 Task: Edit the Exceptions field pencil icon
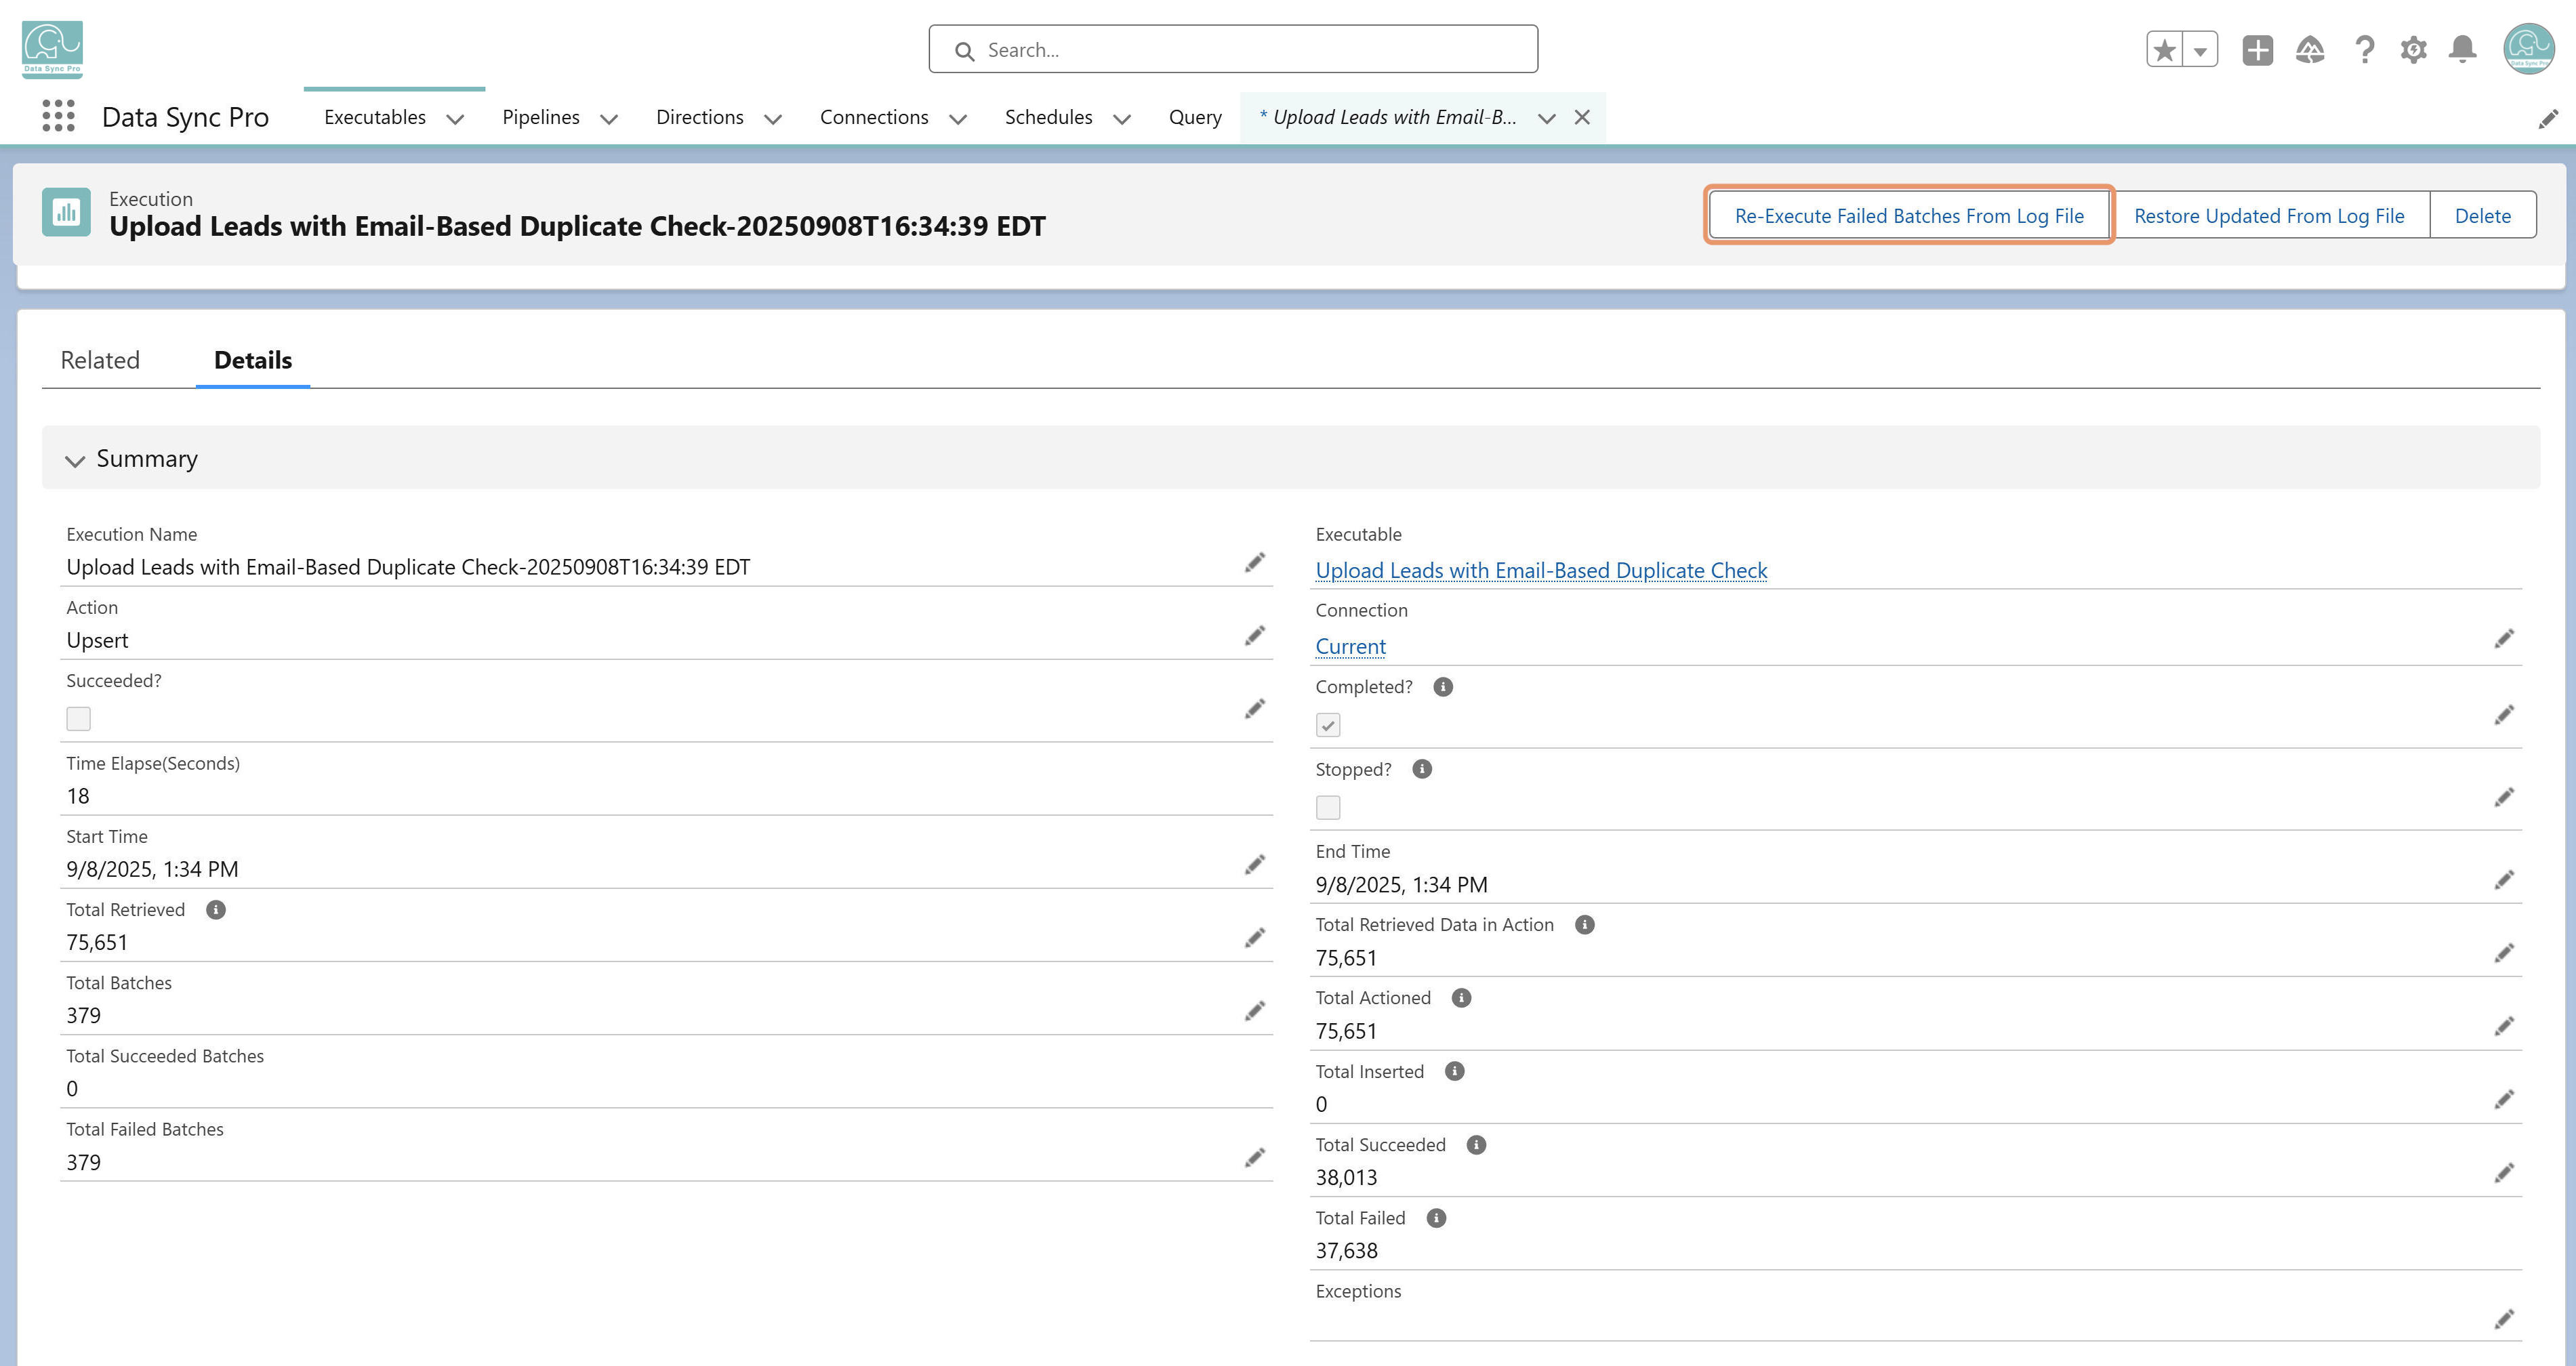(x=2504, y=1320)
